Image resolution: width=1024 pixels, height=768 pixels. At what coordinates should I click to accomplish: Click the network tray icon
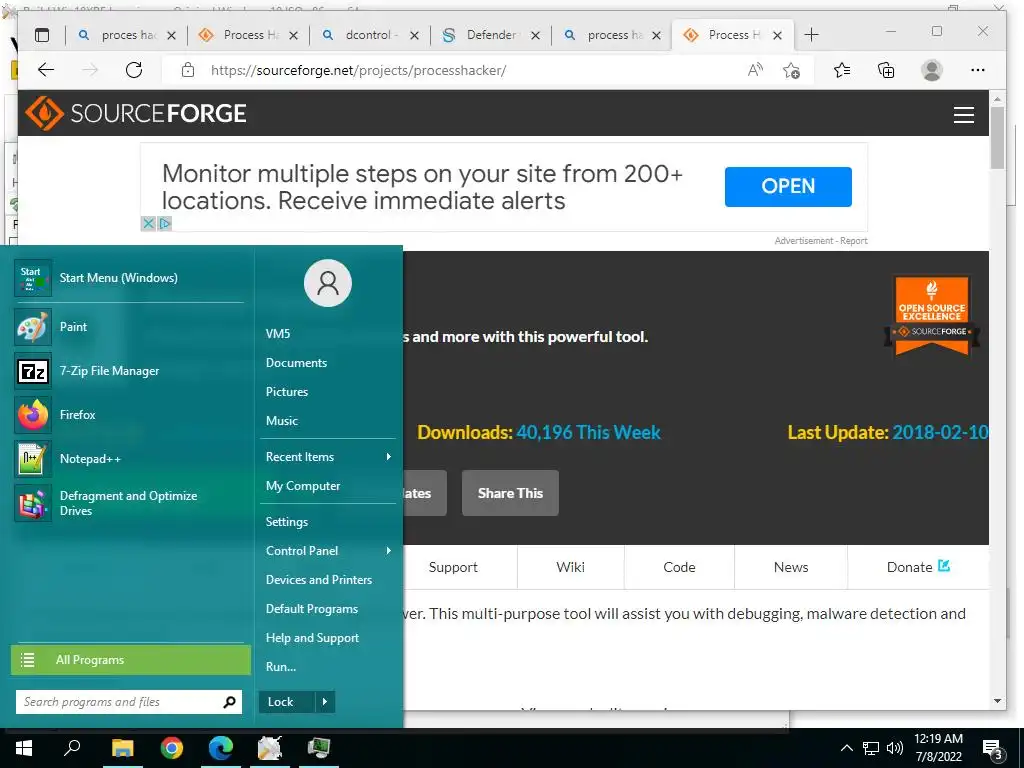(x=871, y=748)
